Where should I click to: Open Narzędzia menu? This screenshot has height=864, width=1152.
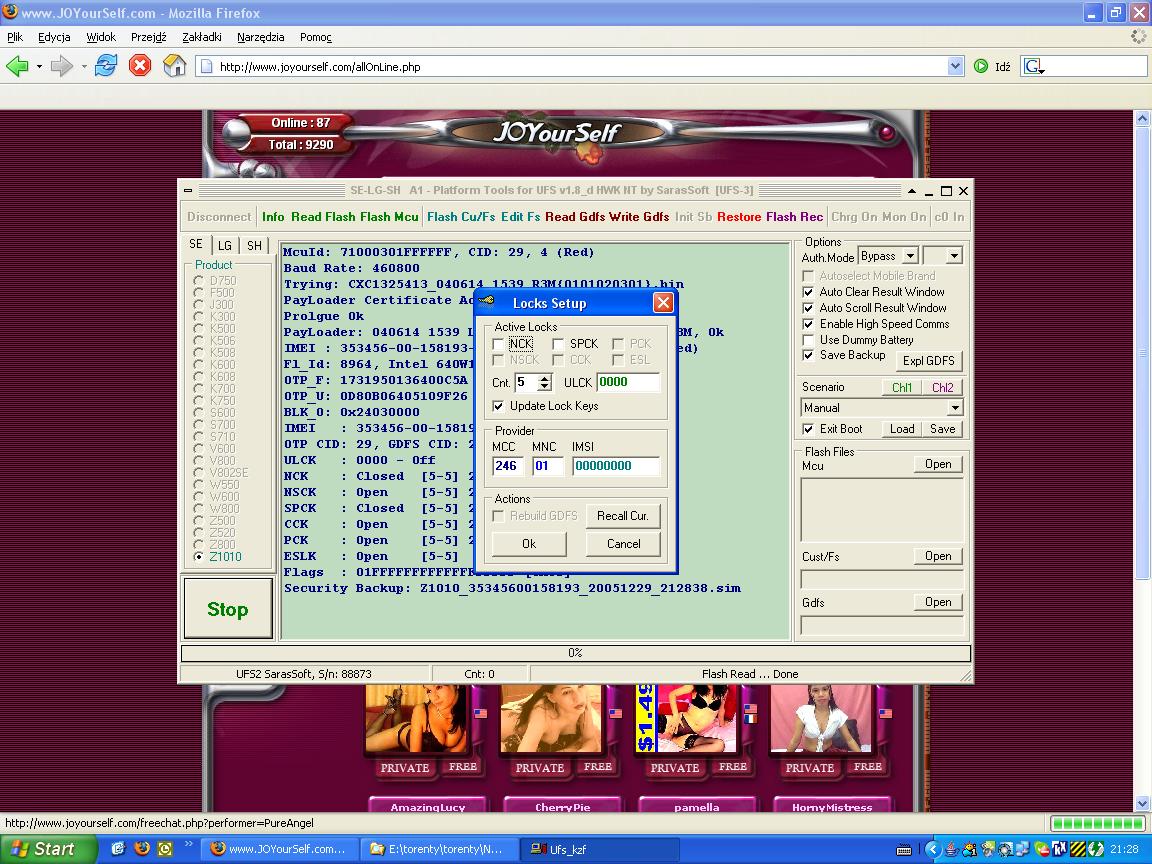click(x=260, y=37)
